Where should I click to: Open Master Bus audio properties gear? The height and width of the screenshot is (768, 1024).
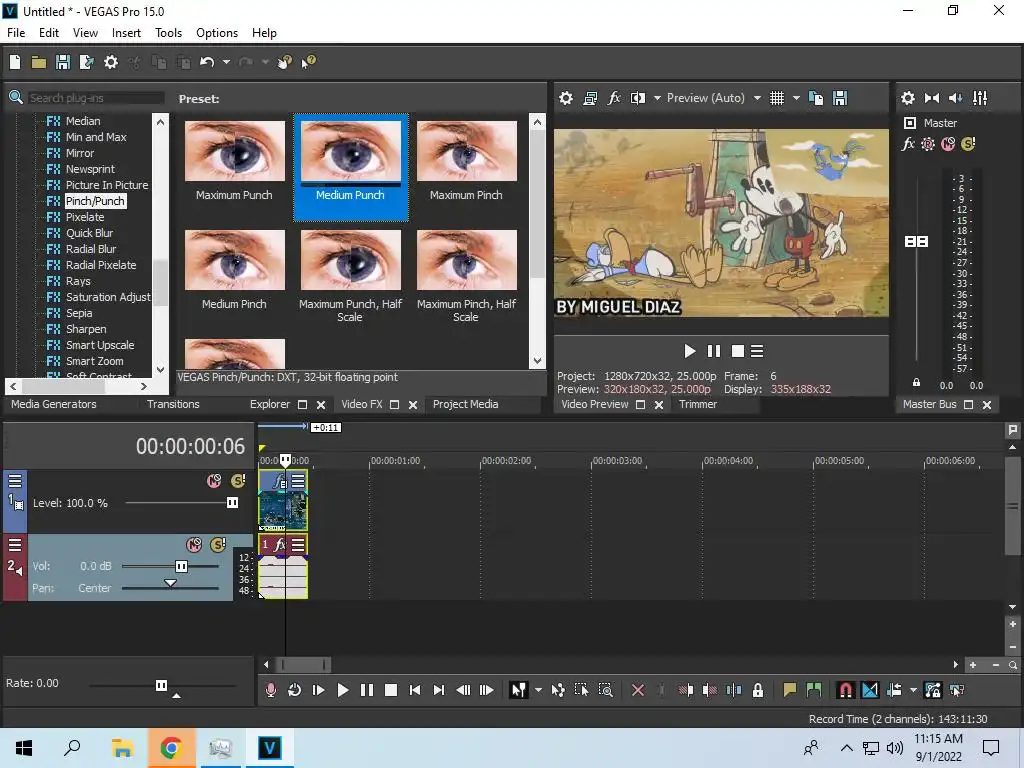tap(908, 98)
